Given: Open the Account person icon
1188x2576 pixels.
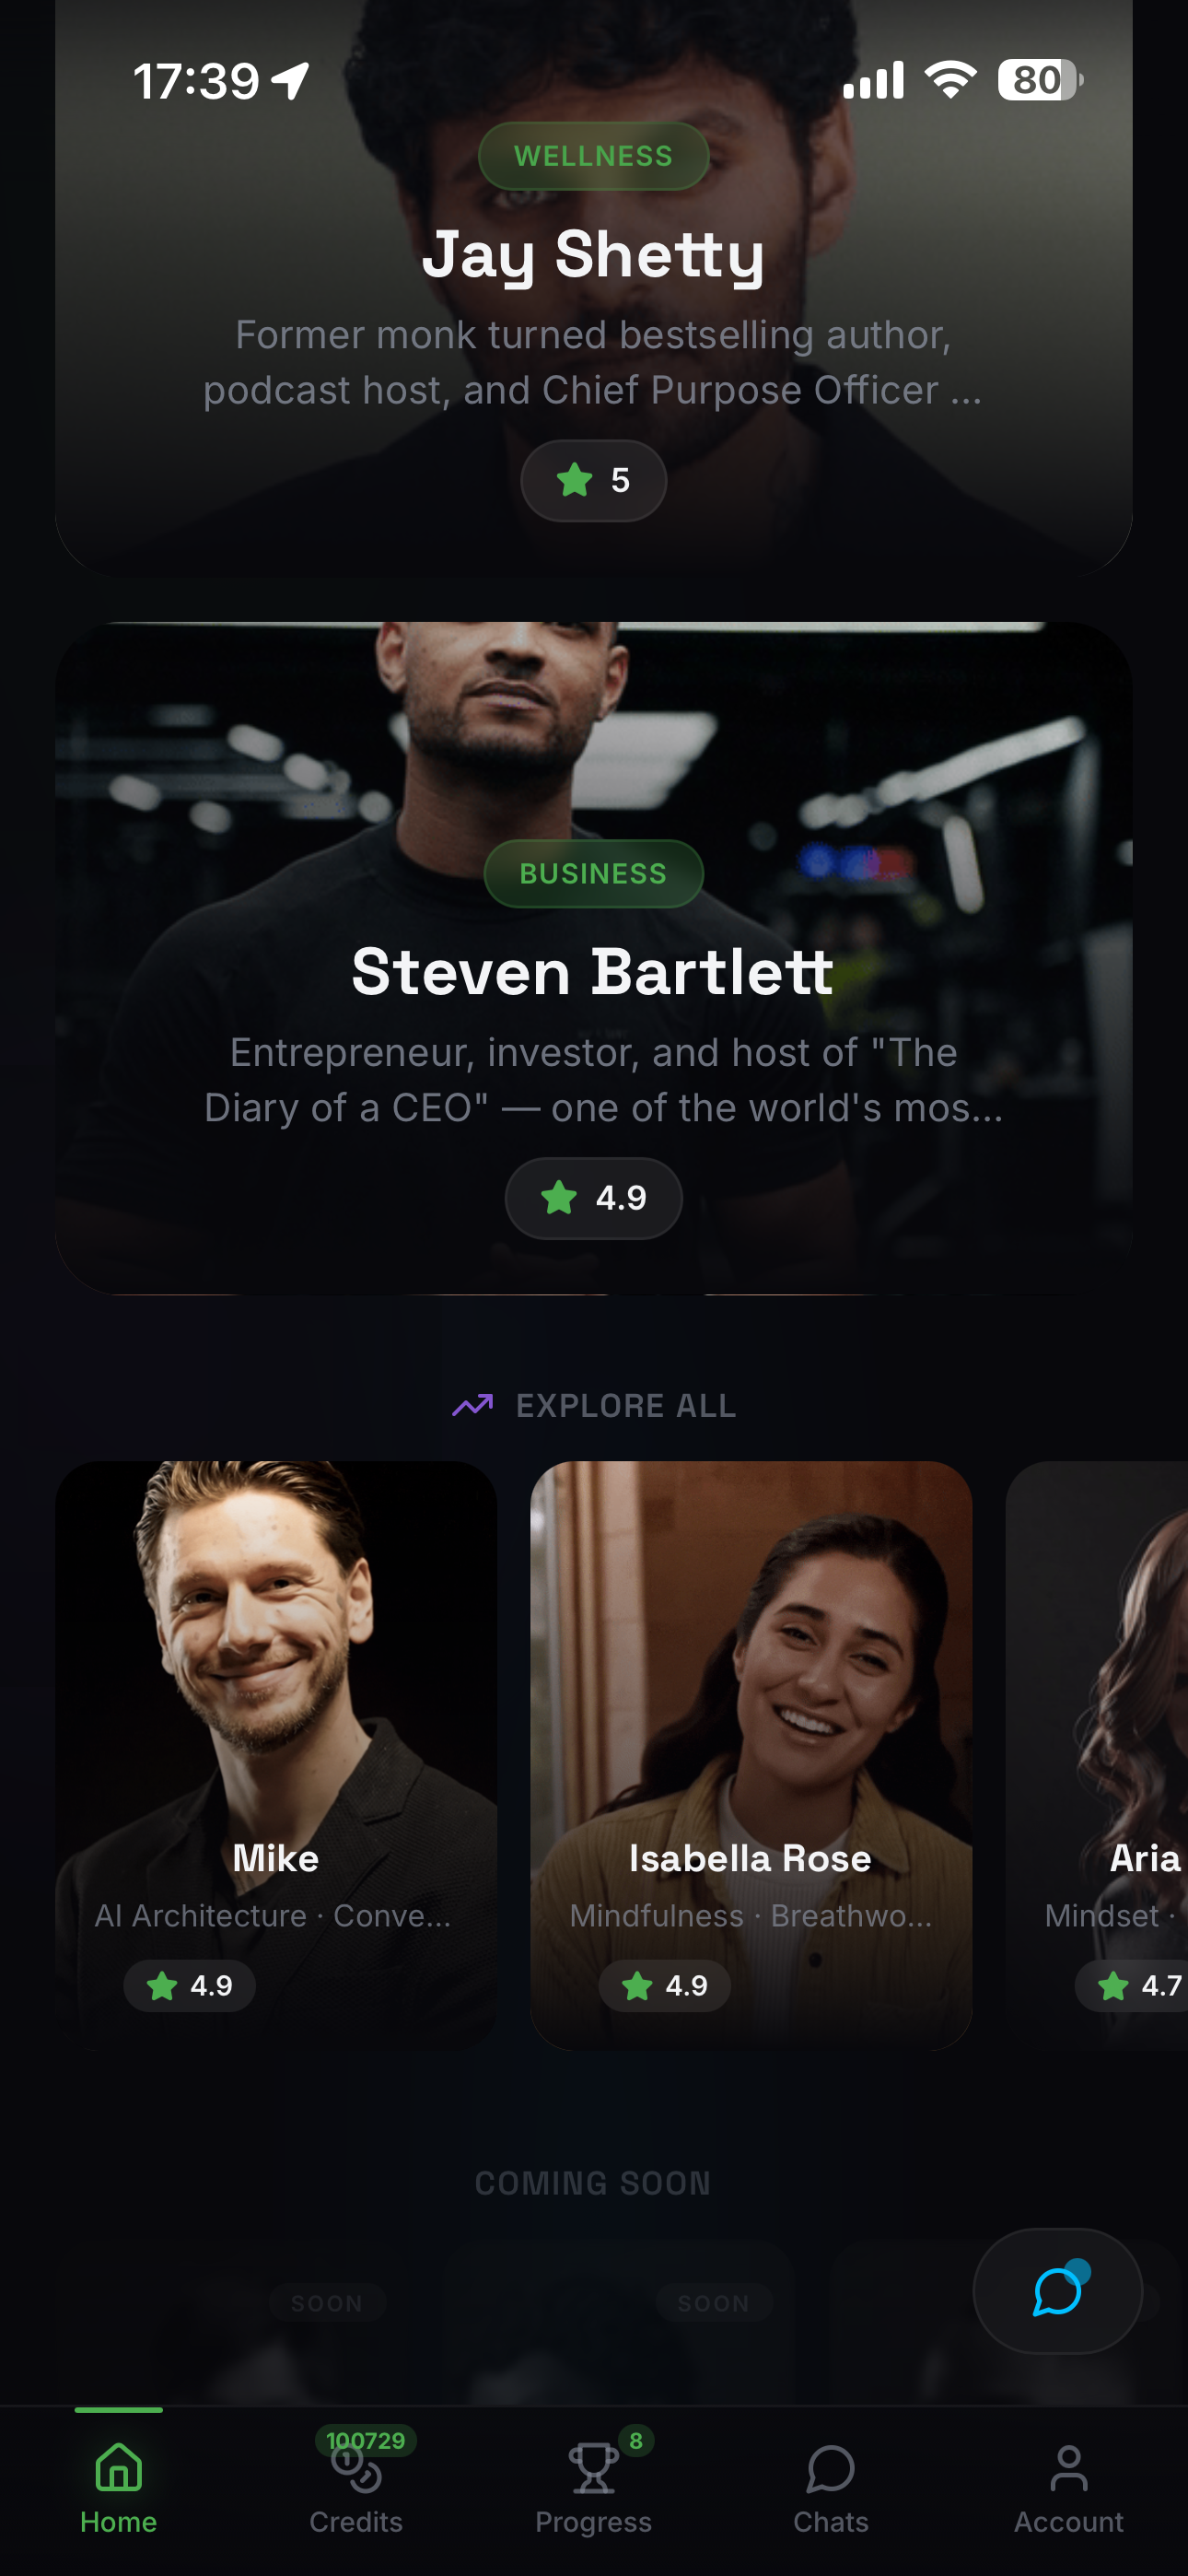Looking at the screenshot, I should pyautogui.click(x=1068, y=2468).
